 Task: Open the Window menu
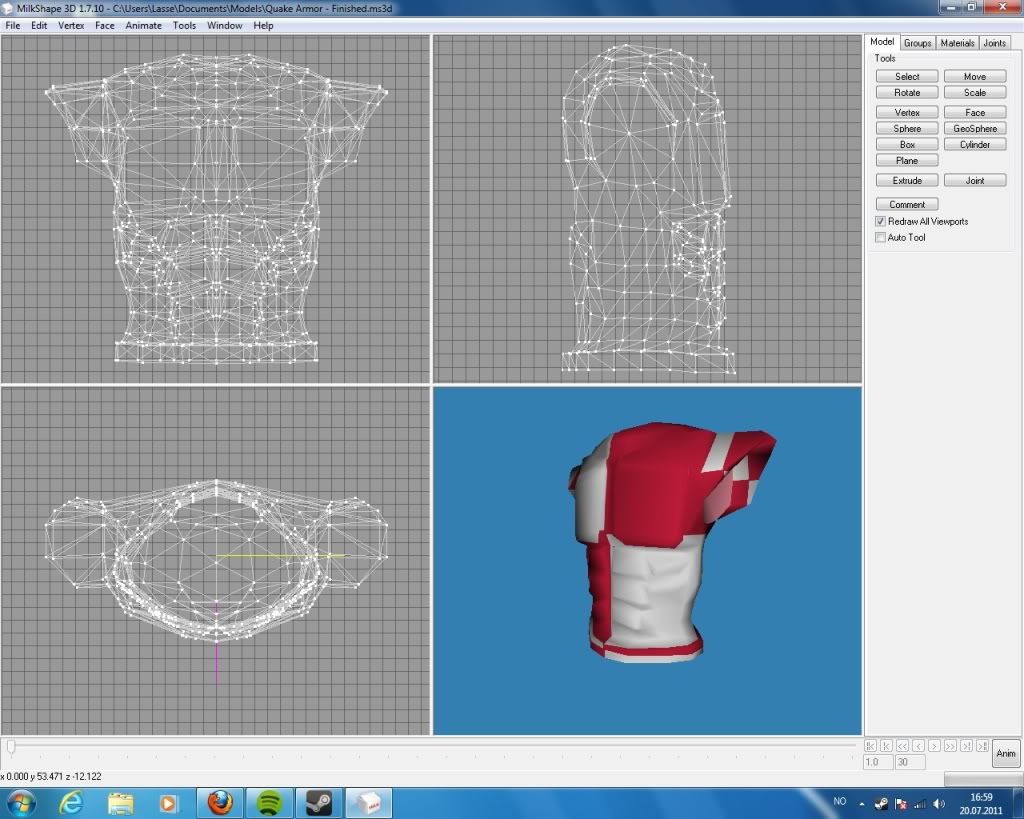(225, 25)
